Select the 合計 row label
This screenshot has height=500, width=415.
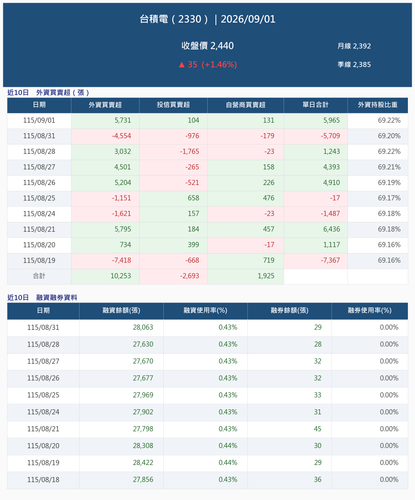click(39, 276)
